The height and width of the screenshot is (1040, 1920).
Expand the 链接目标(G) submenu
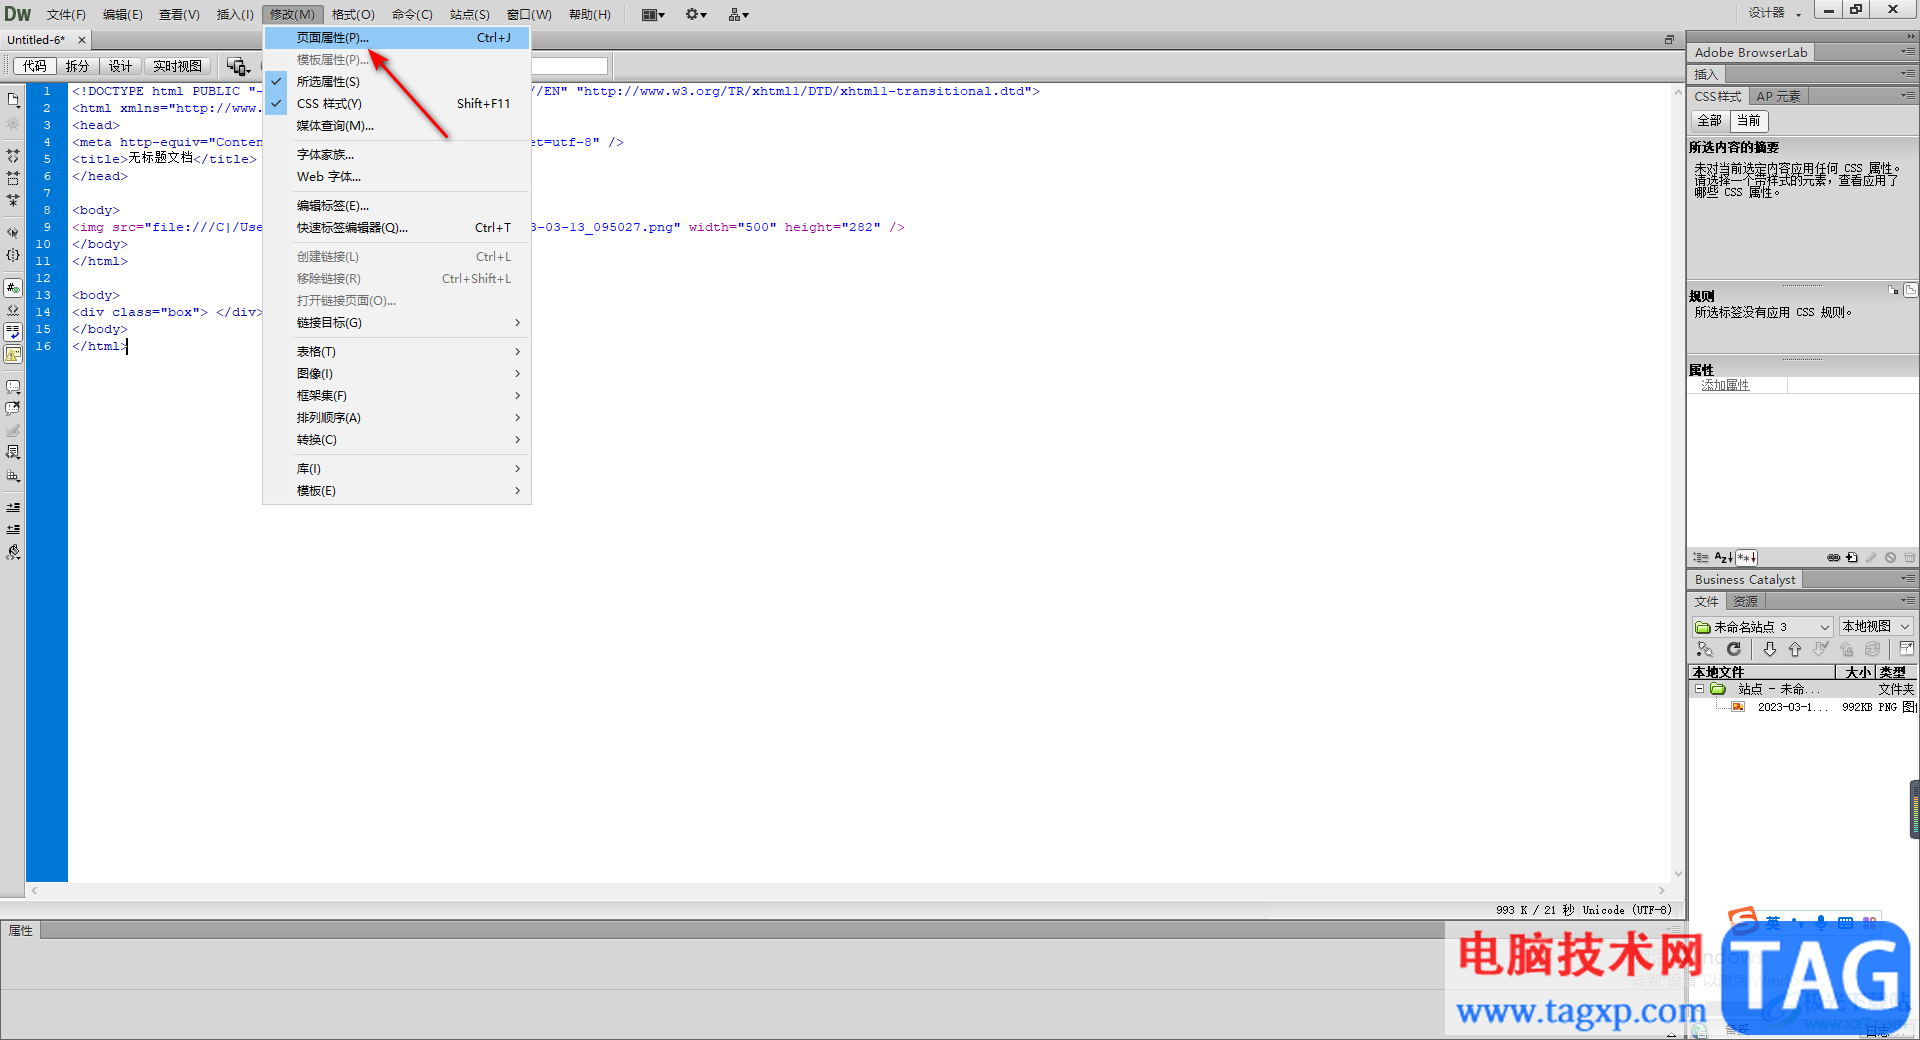coord(397,323)
